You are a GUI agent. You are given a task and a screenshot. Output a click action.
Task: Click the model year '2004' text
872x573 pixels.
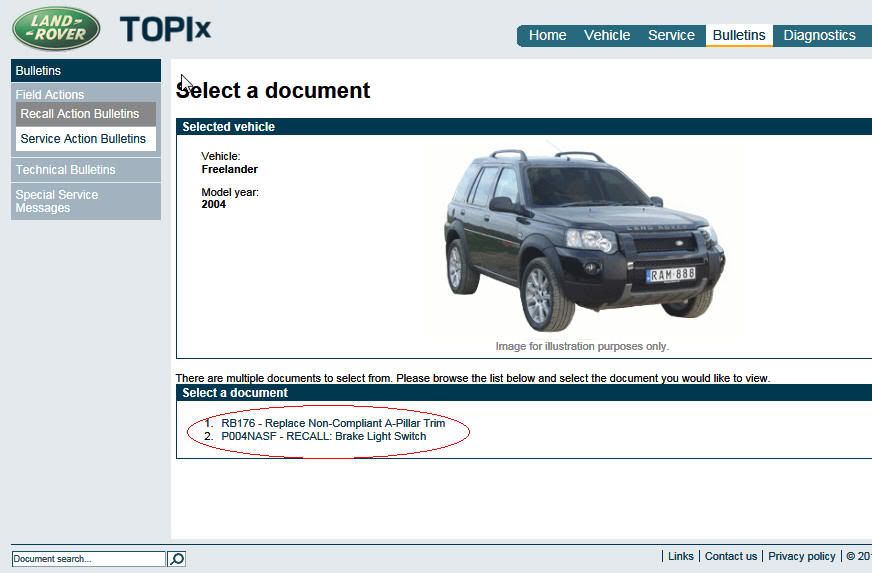pos(214,204)
